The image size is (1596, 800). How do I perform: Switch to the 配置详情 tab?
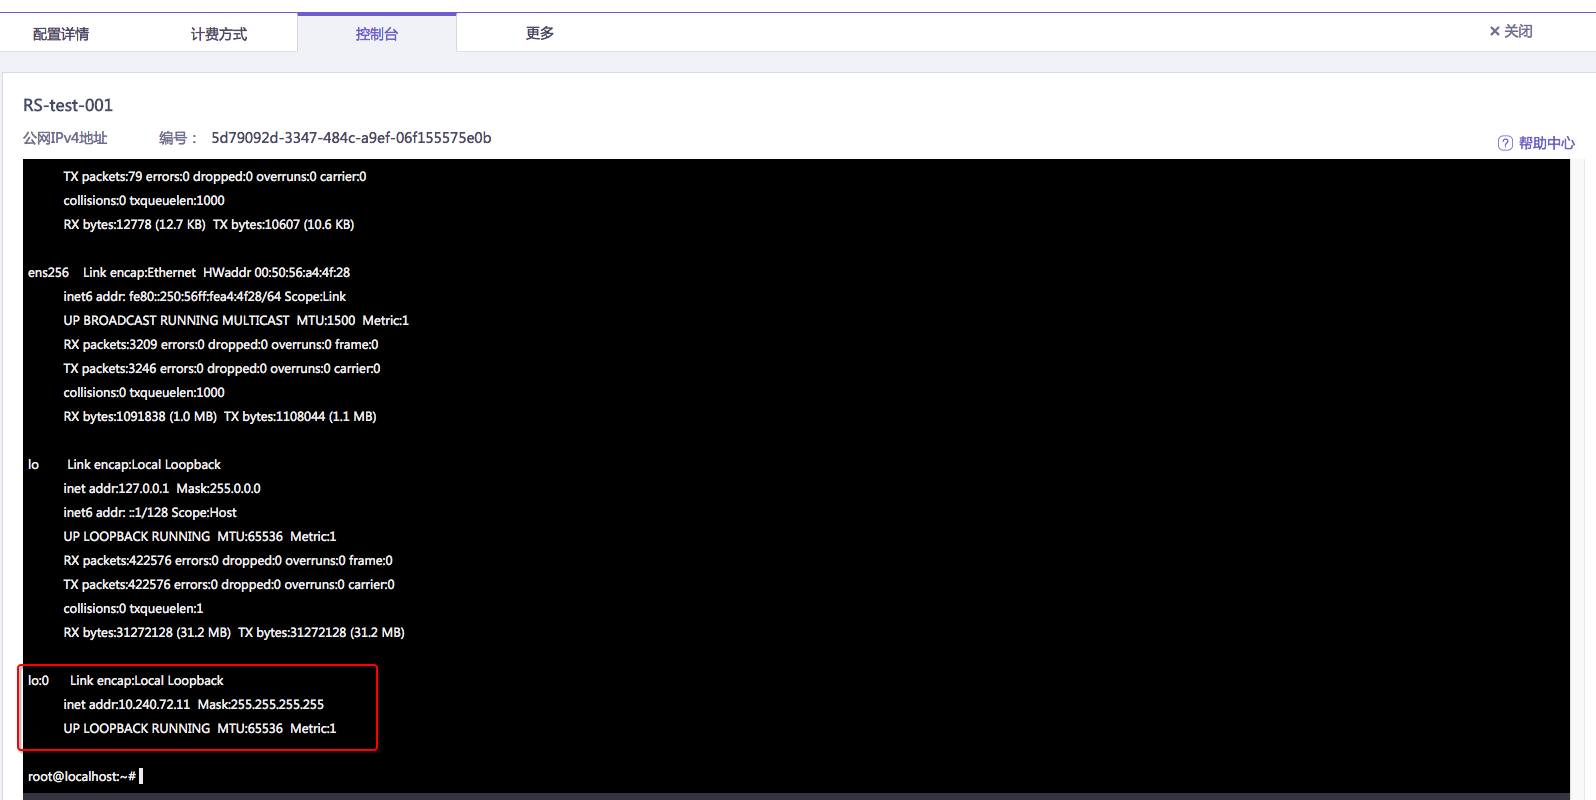61,34
